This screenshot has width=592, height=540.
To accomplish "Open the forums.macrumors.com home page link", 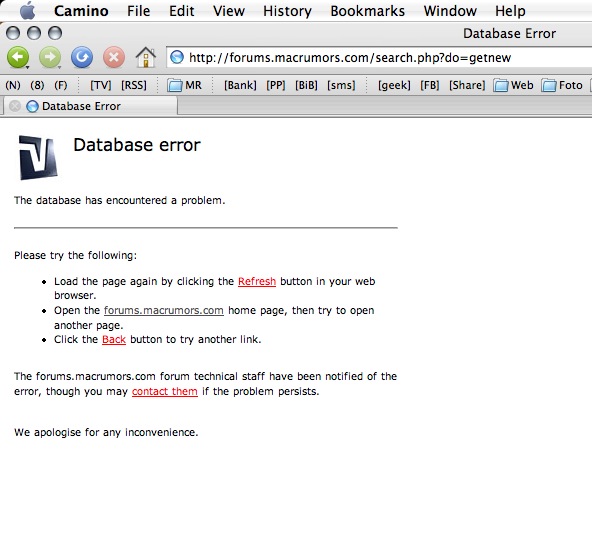I will tap(164, 310).
